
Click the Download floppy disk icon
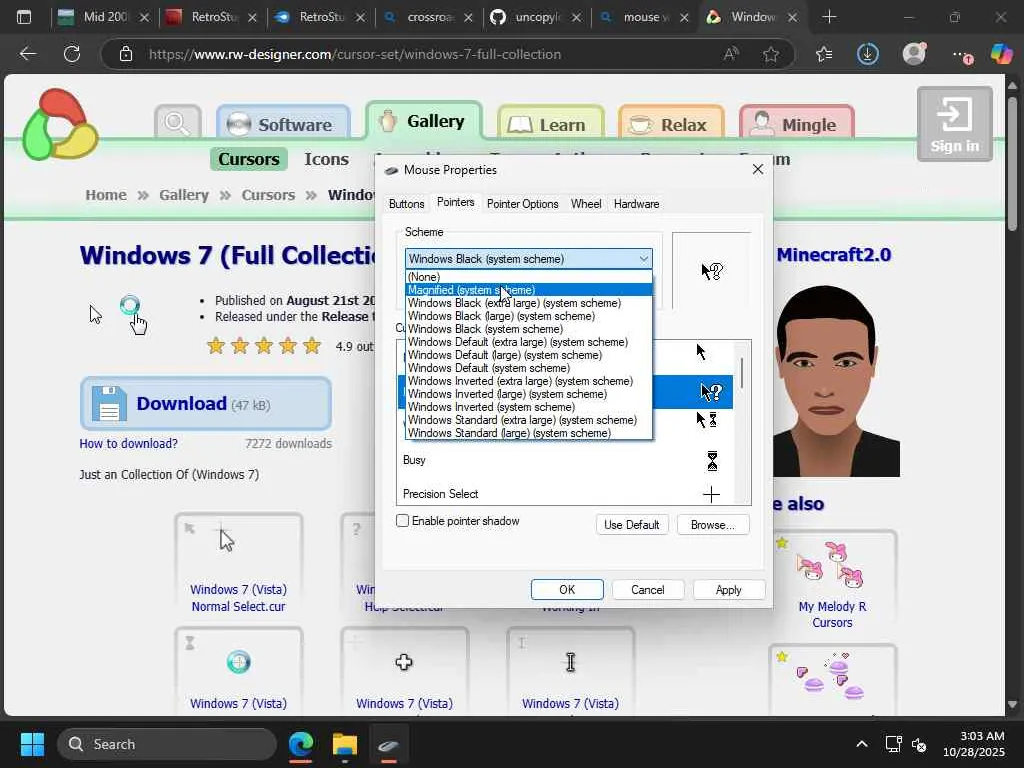[109, 403]
